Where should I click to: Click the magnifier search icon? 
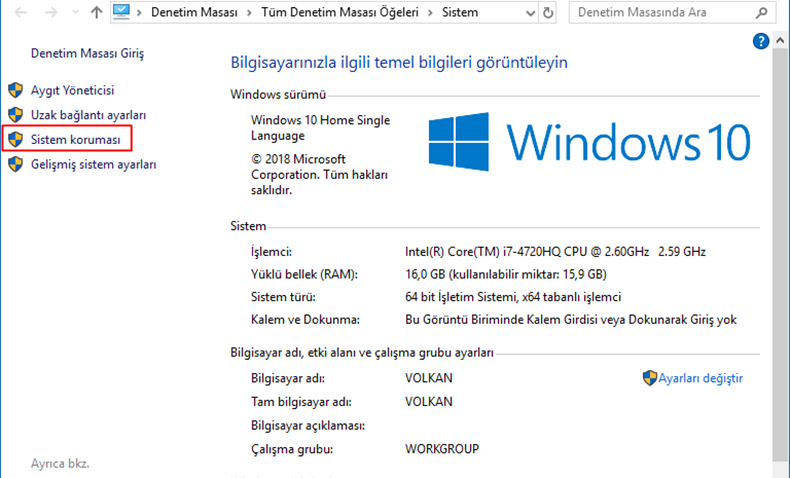pos(762,13)
